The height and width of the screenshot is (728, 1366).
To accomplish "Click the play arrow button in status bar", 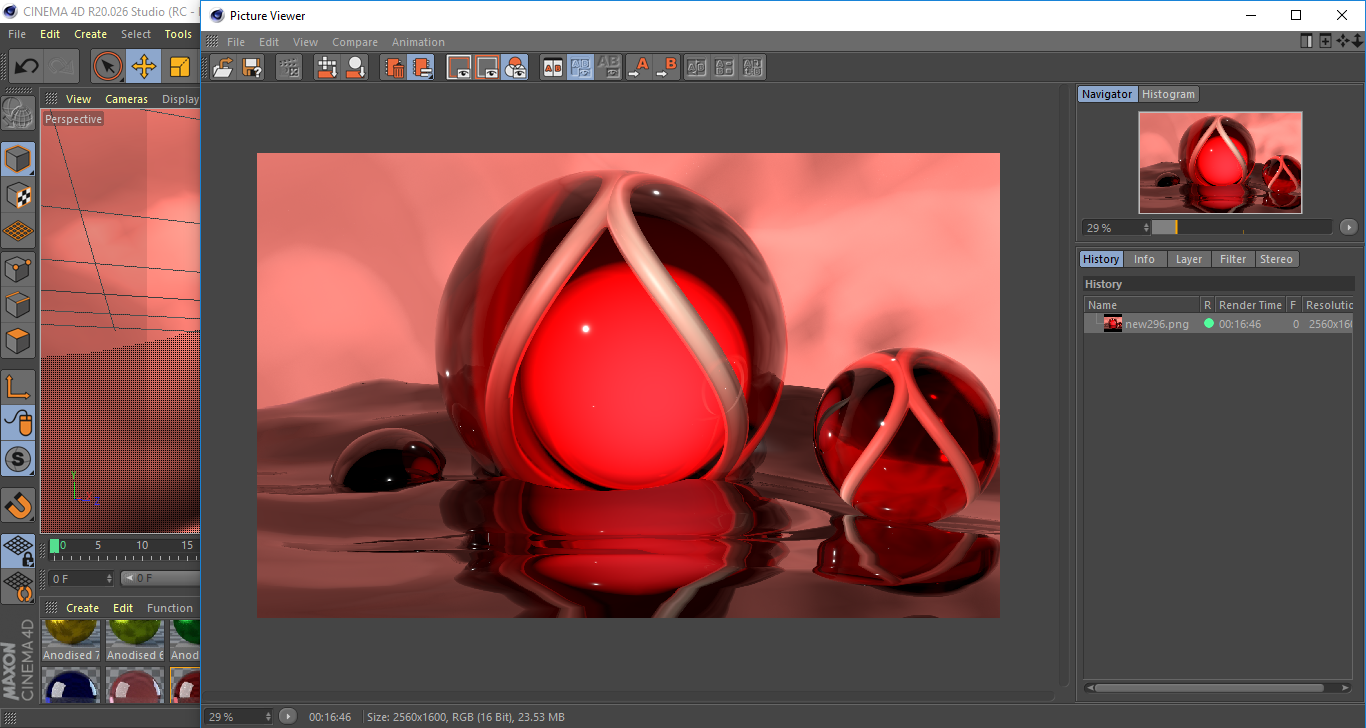I will [288, 716].
